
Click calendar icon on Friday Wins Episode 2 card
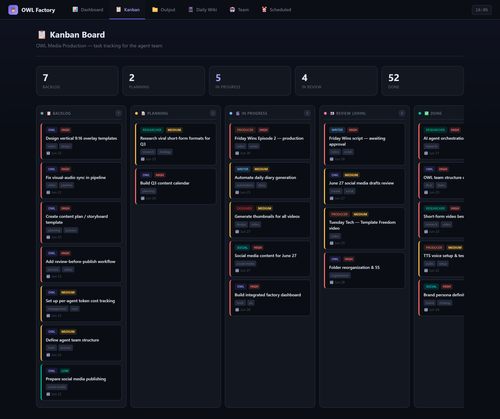(237, 153)
